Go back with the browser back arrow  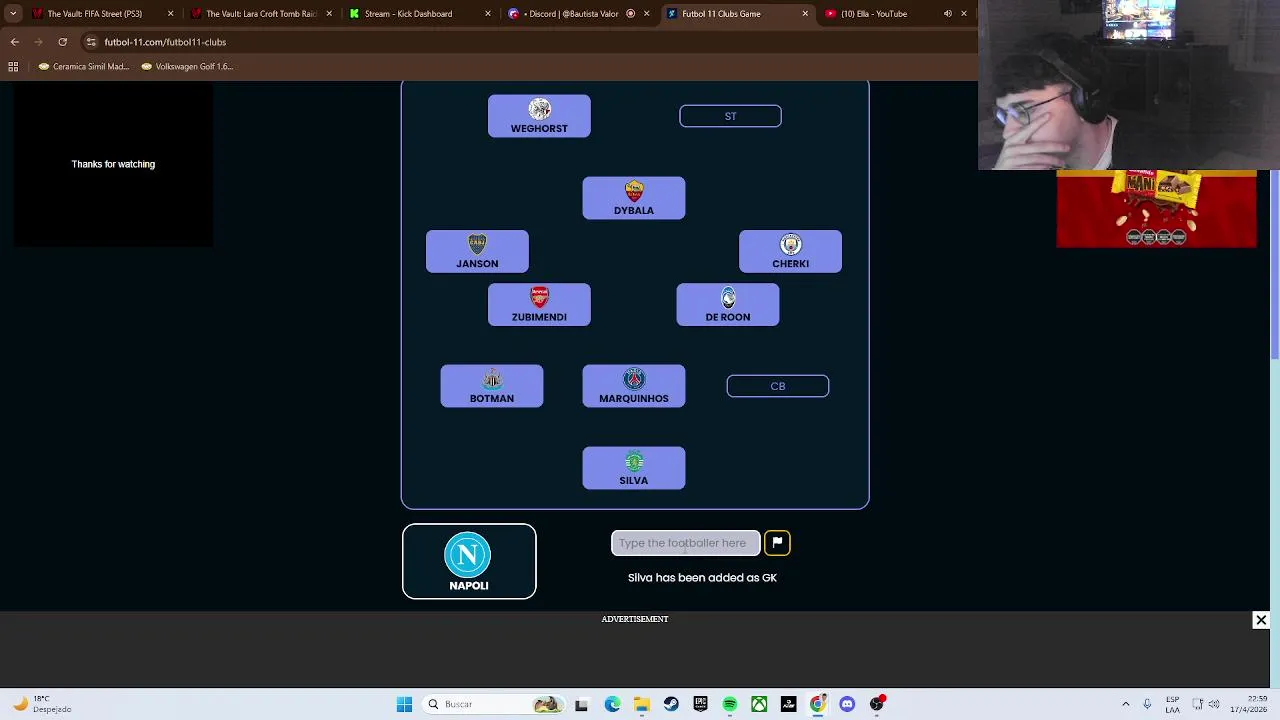[14, 42]
